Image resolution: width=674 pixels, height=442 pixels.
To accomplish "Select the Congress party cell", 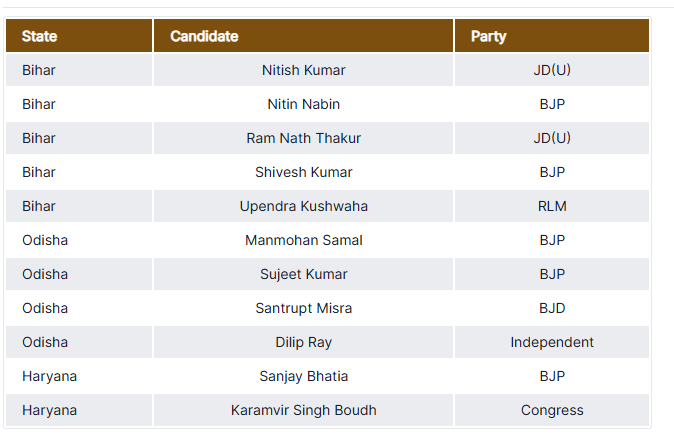I will 551,410.
